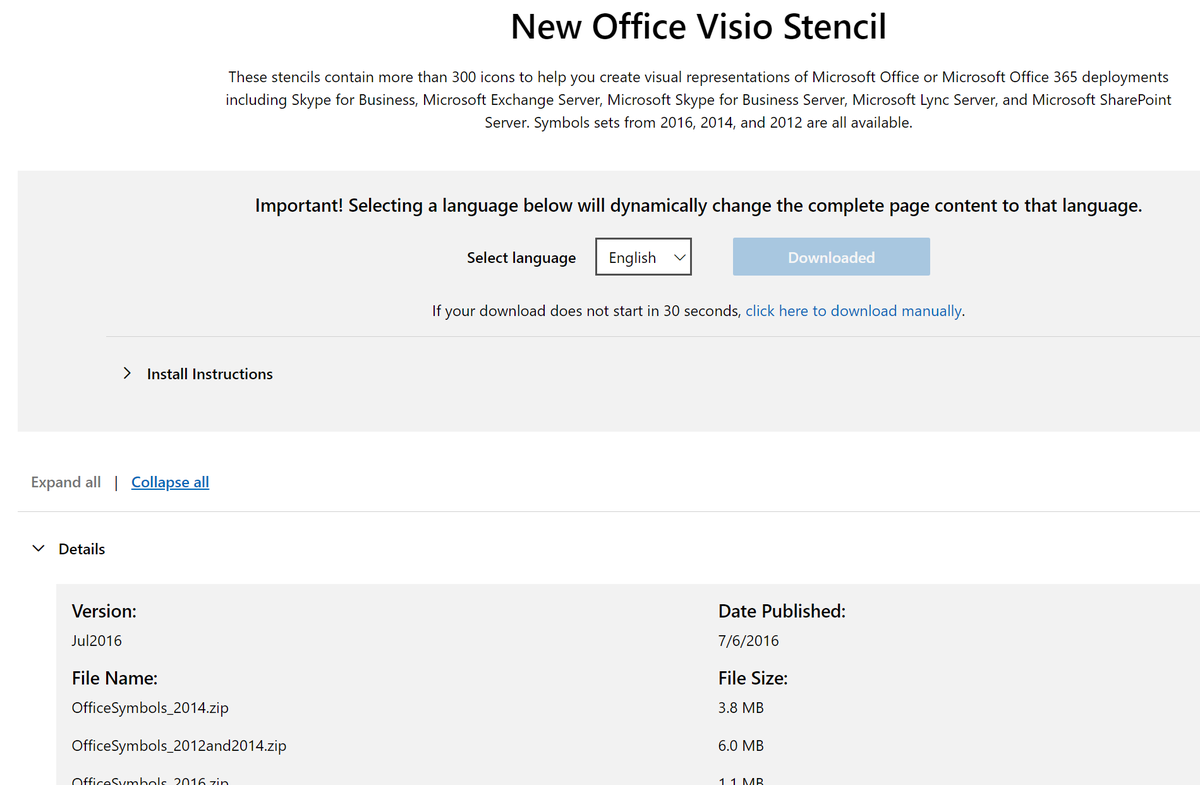1200x785 pixels.
Task: Click the File Size: label
Action: pos(753,678)
